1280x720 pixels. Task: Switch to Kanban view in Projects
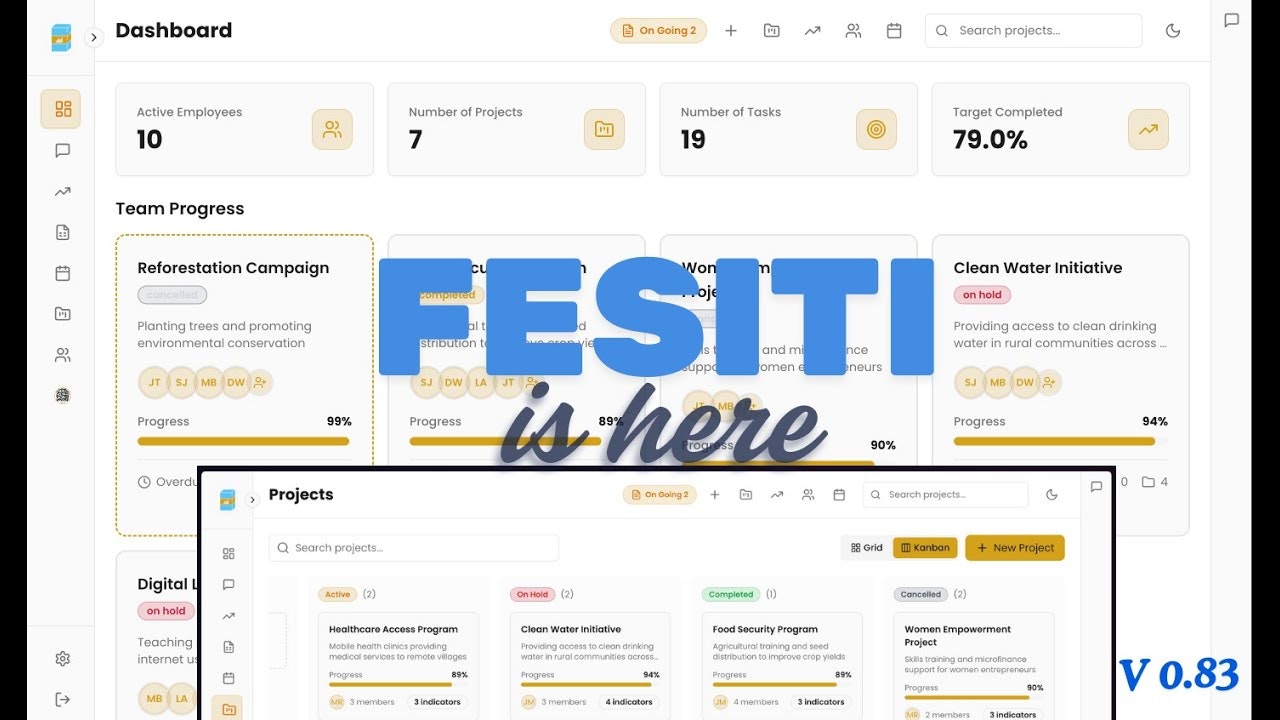[x=925, y=548]
